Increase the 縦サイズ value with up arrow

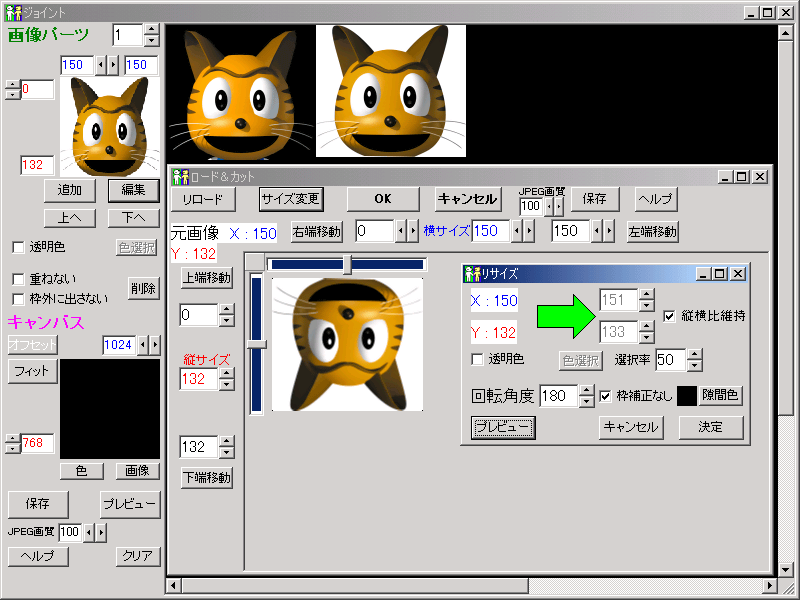point(226,374)
